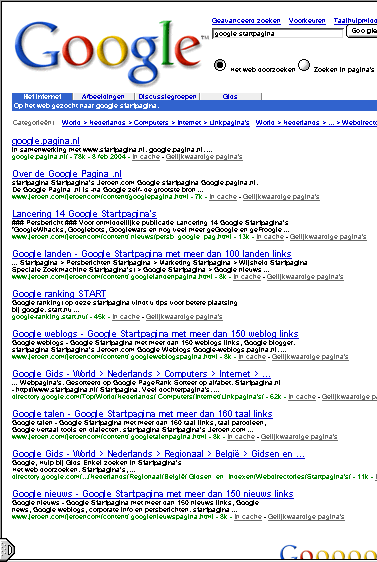Viewport: 377px width, 562px height.
Task: Open 'In cache' for Over de Google Pagina
Action: point(223,197)
